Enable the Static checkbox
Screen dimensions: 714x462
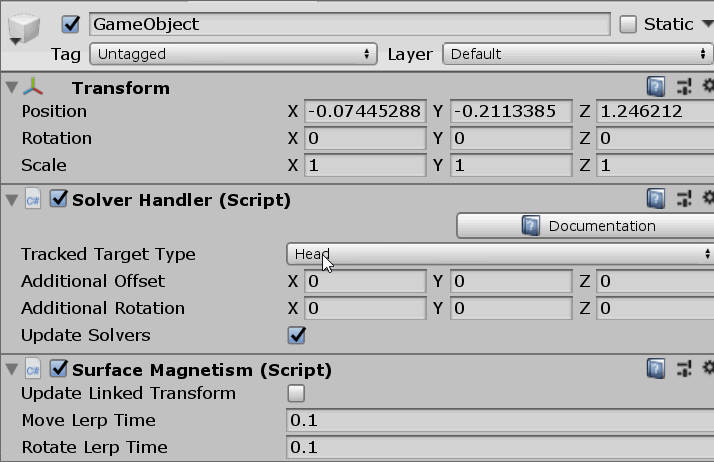tap(628, 24)
